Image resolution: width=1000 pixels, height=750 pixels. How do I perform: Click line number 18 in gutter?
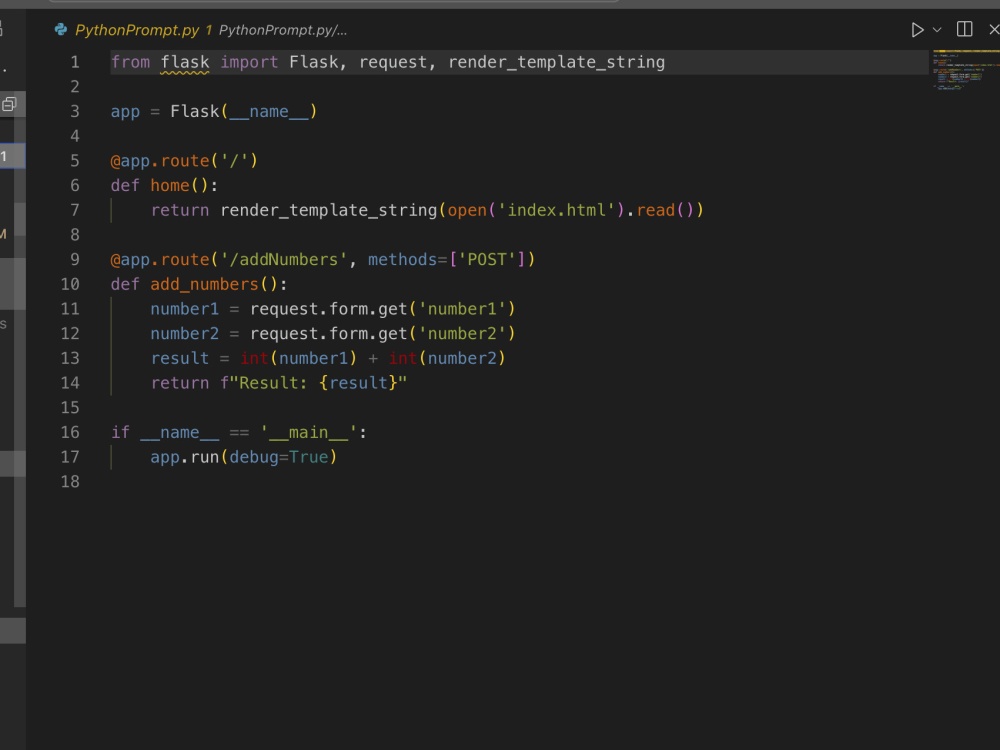70,482
